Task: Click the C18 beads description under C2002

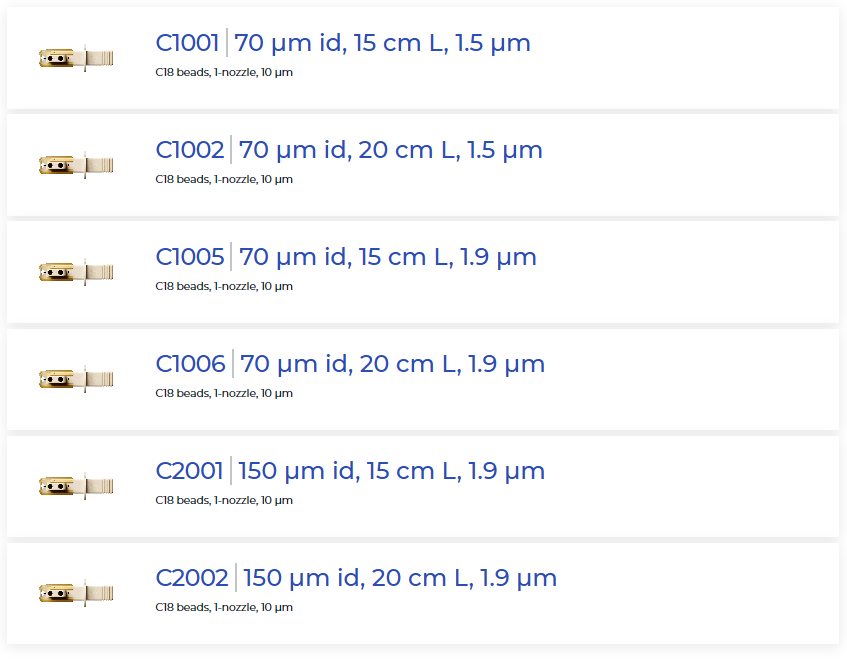Action: (224, 608)
